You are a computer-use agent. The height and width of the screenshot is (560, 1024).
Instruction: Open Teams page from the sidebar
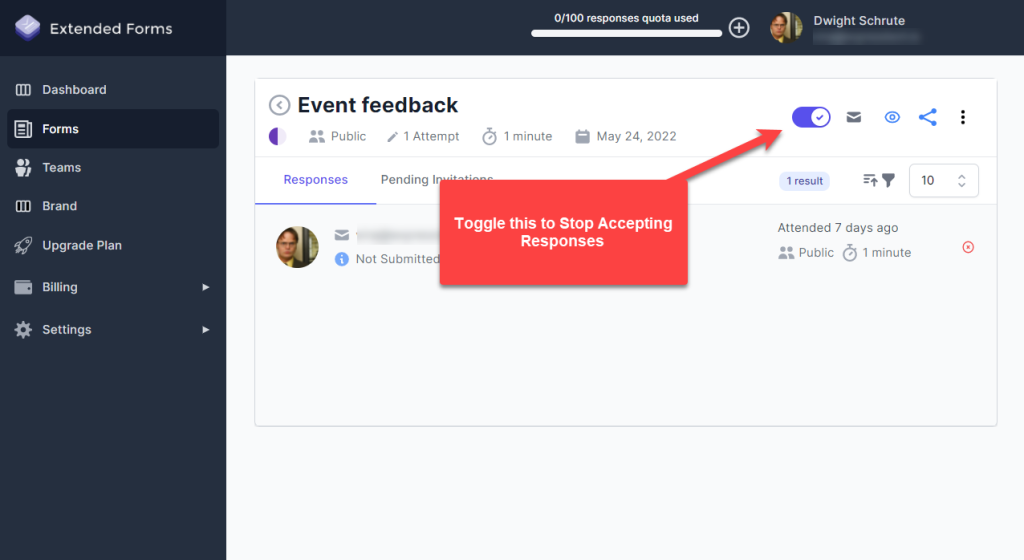(61, 167)
